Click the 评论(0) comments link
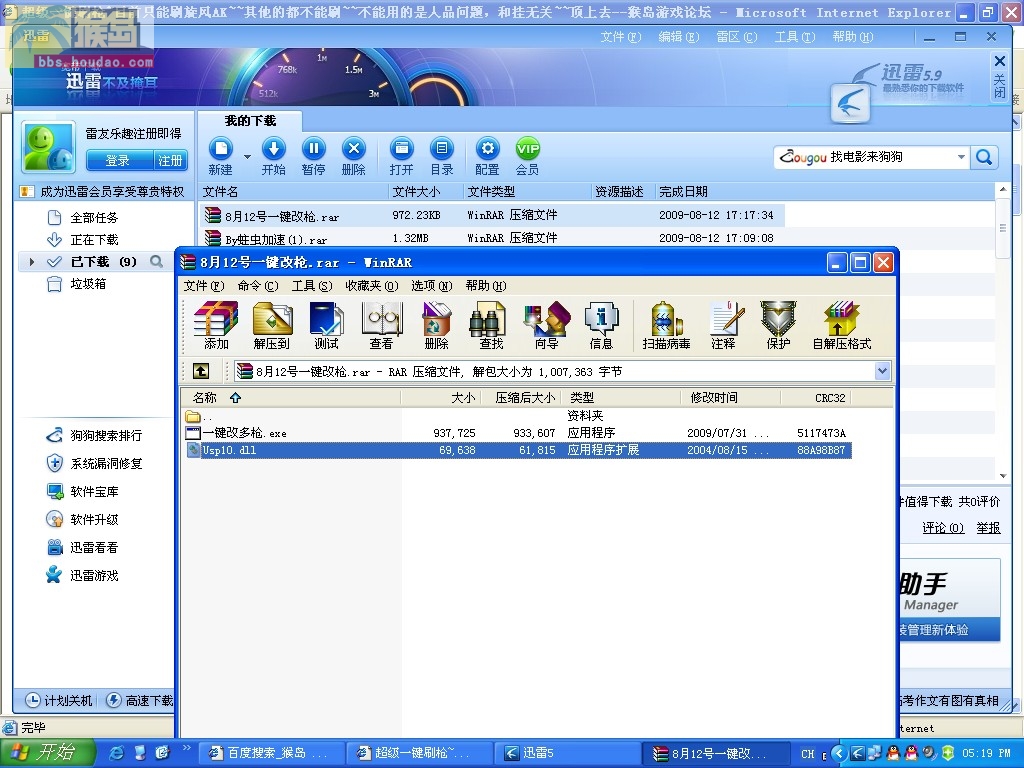 pyautogui.click(x=943, y=528)
